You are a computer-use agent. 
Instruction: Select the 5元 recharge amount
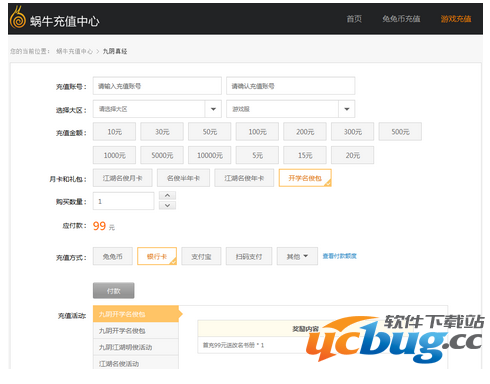coord(257,155)
